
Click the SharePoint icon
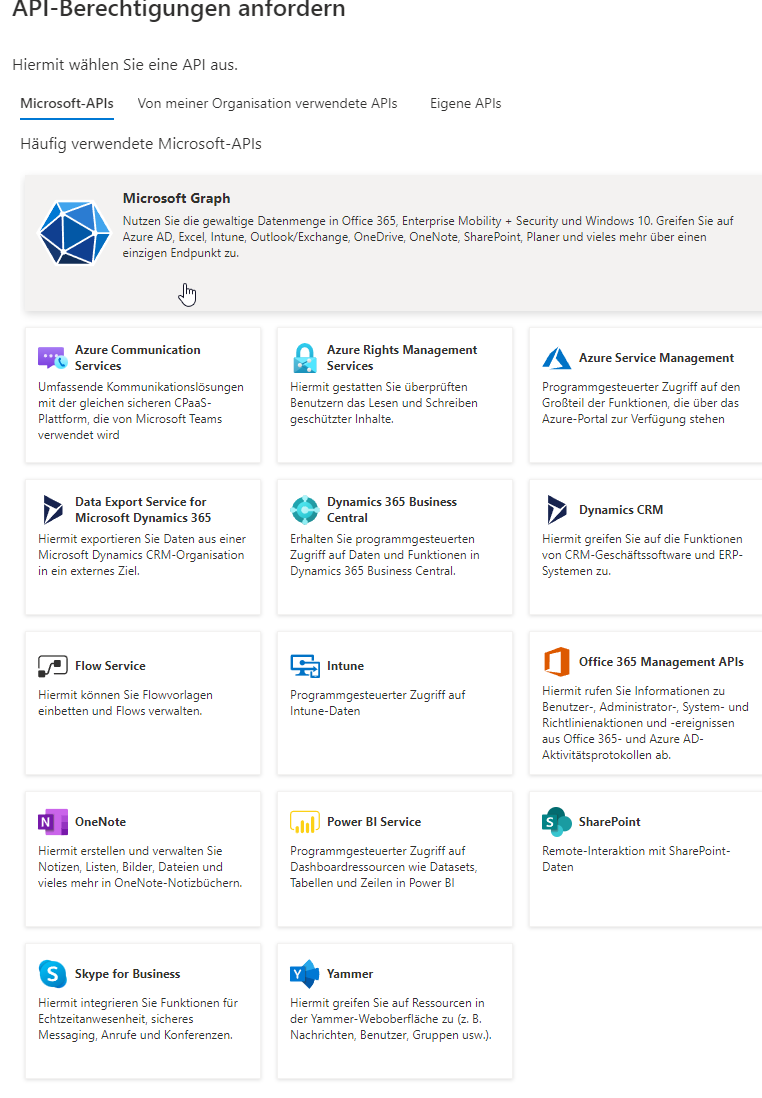pos(557,822)
